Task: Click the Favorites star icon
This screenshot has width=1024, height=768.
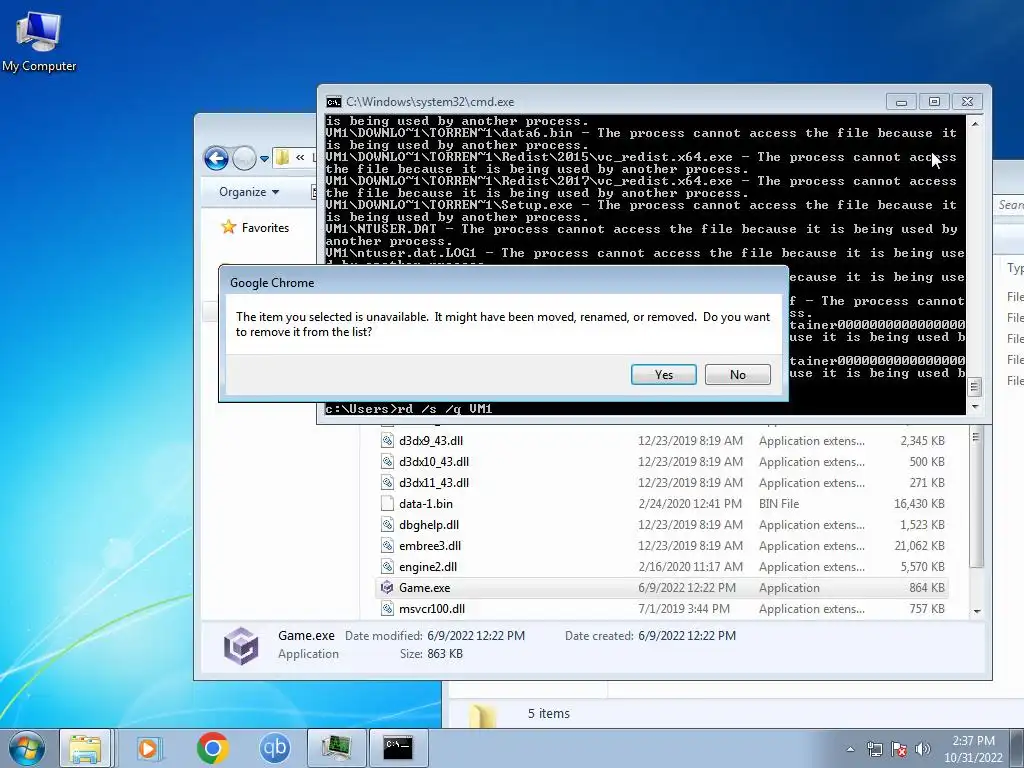Action: (228, 227)
